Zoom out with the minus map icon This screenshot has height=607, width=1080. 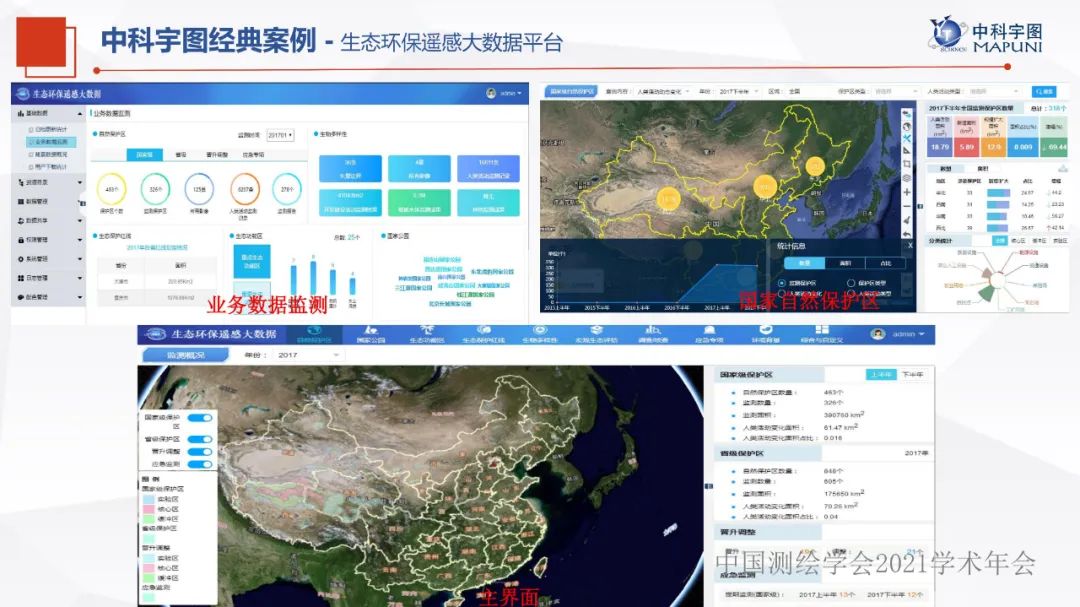(907, 205)
